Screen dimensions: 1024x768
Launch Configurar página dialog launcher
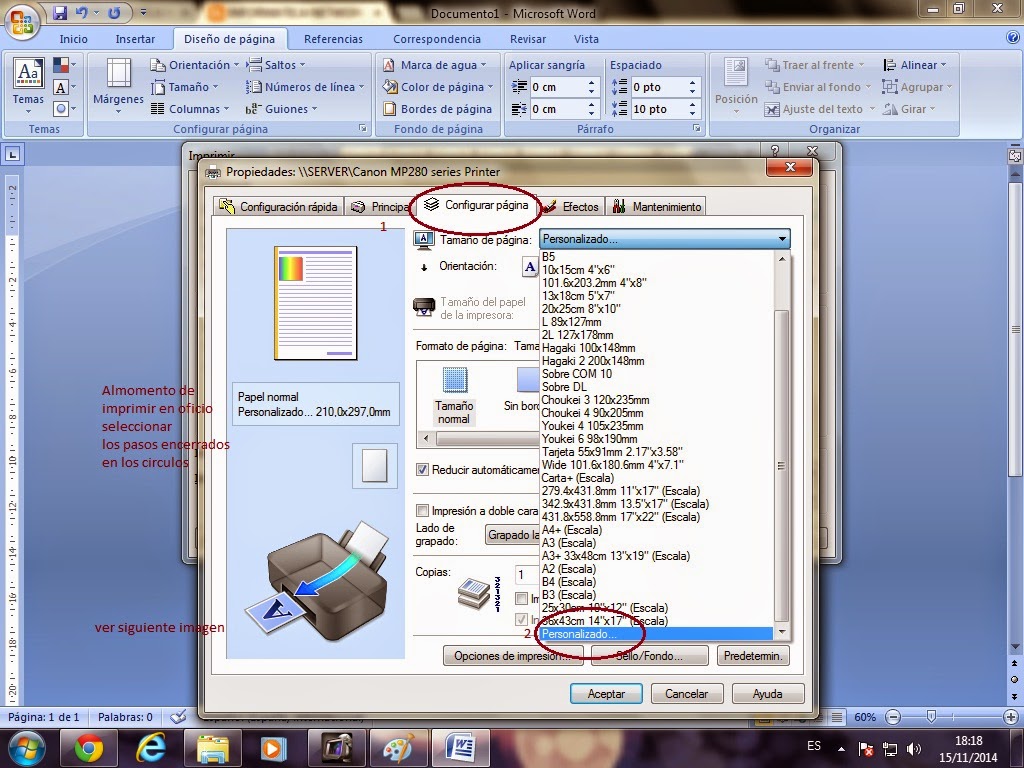362,129
